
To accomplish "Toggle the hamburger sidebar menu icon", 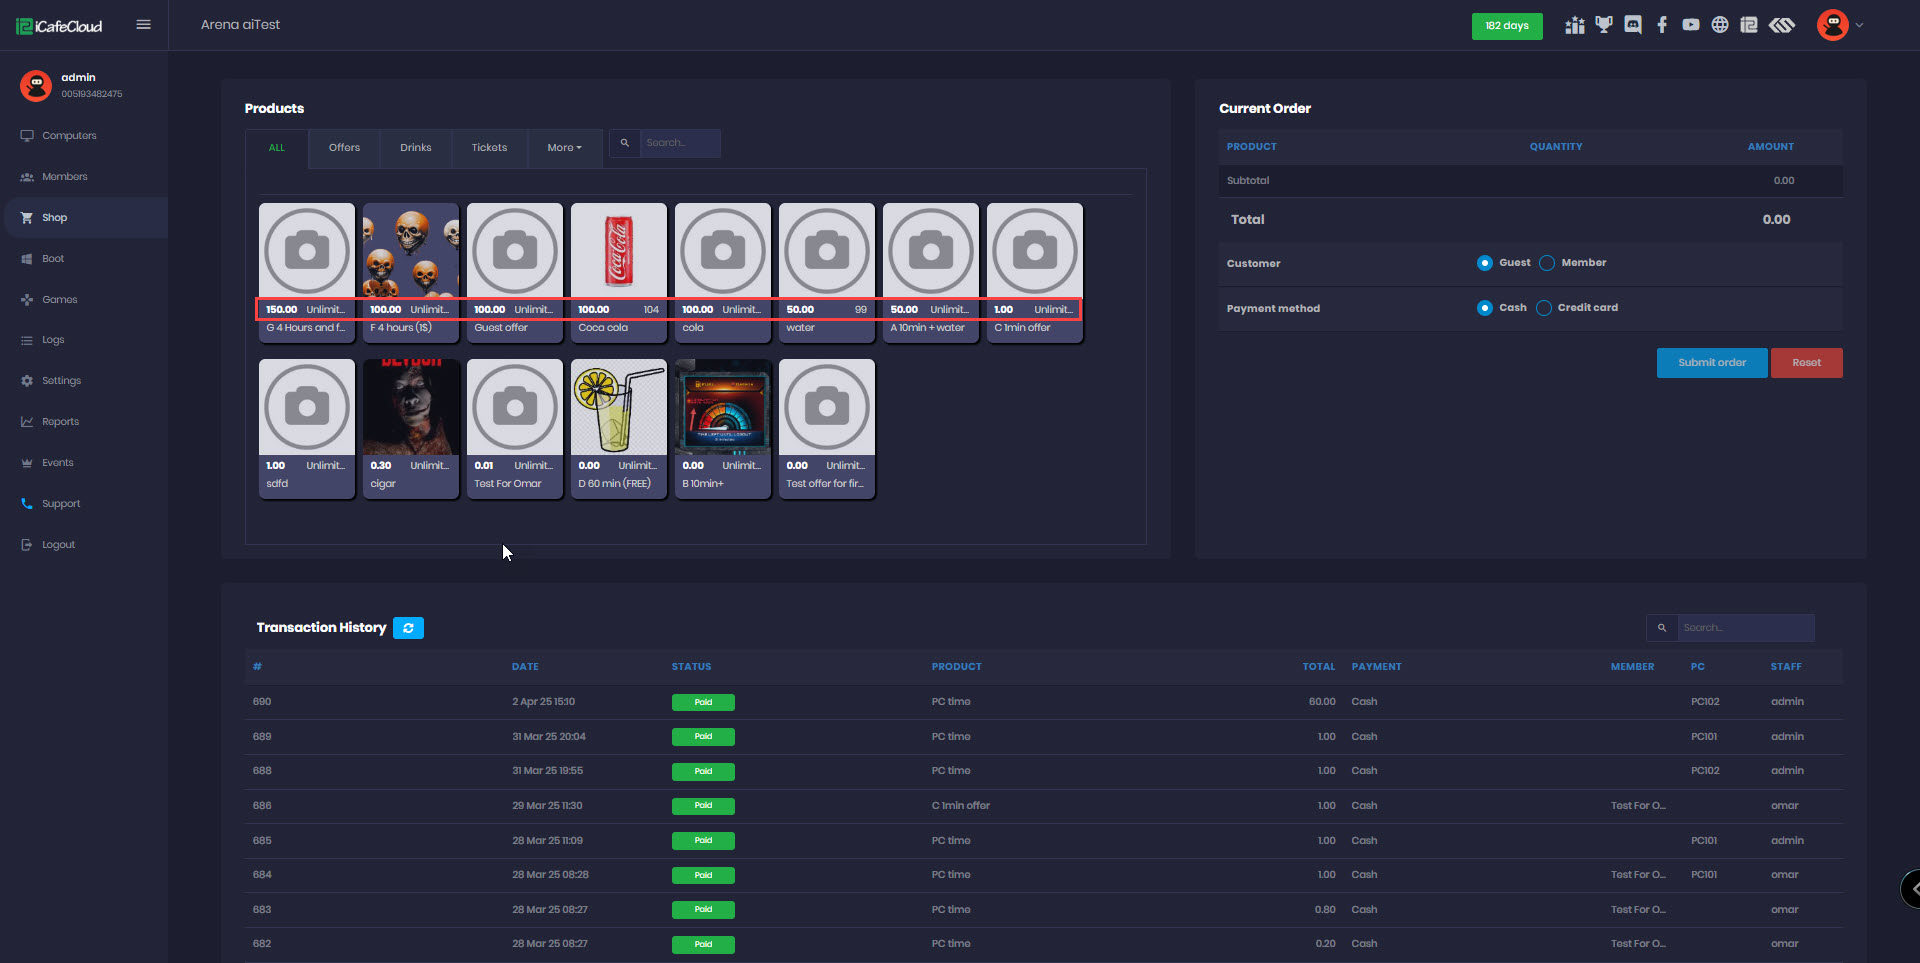I will [144, 25].
